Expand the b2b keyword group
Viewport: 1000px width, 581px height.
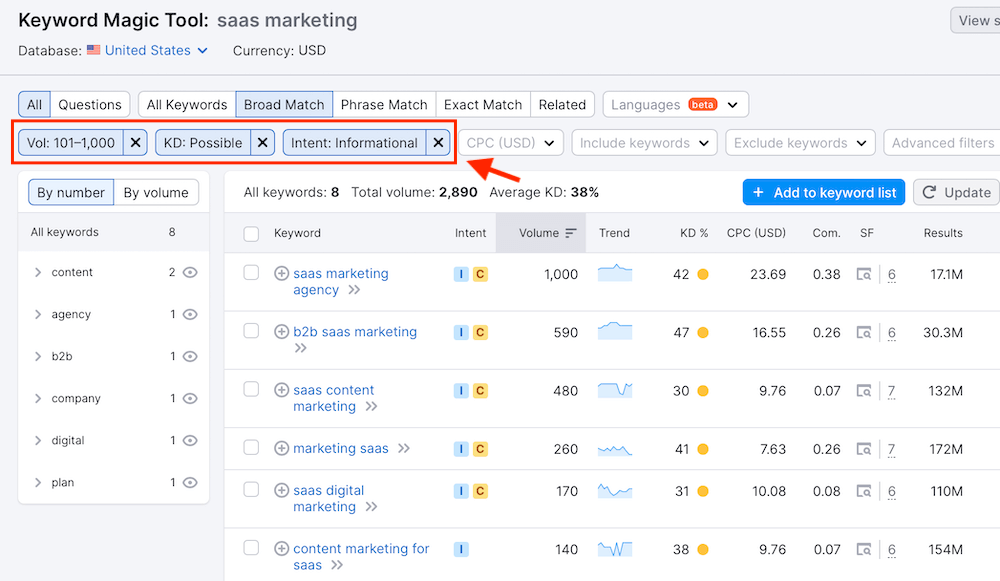38,356
